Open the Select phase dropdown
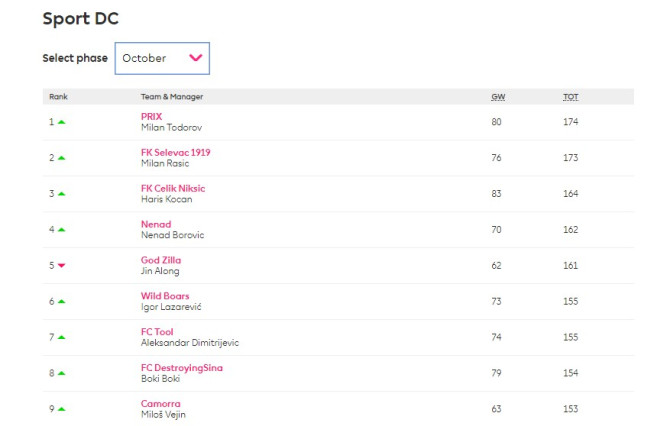 point(162,58)
